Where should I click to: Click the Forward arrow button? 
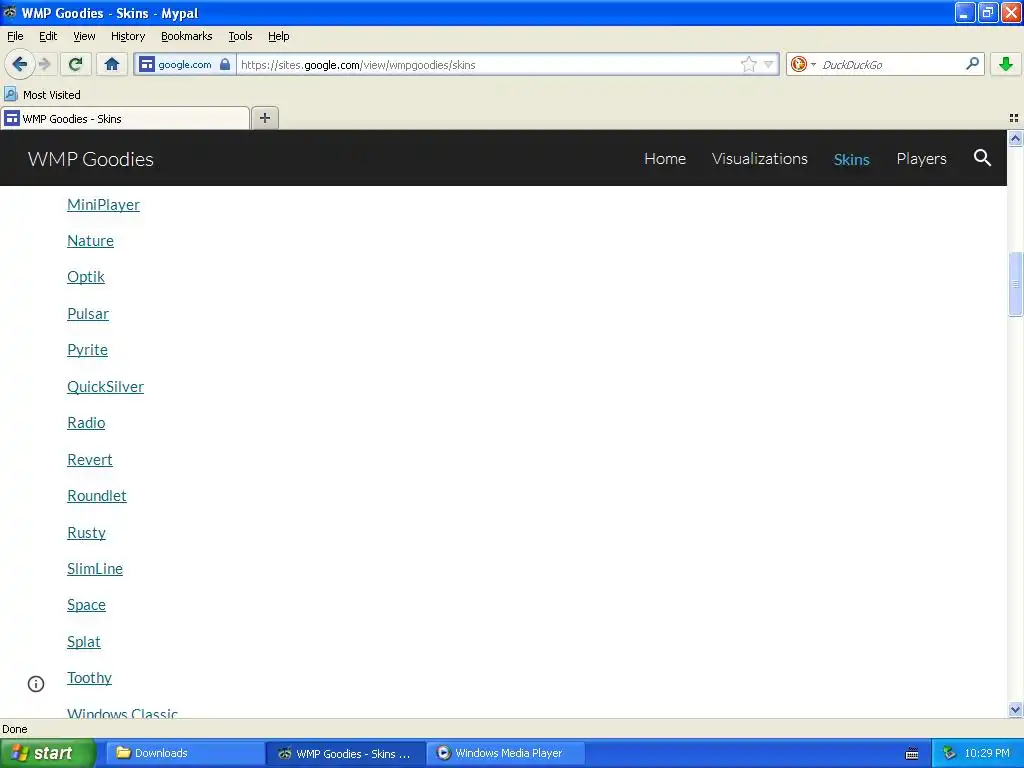(x=44, y=64)
